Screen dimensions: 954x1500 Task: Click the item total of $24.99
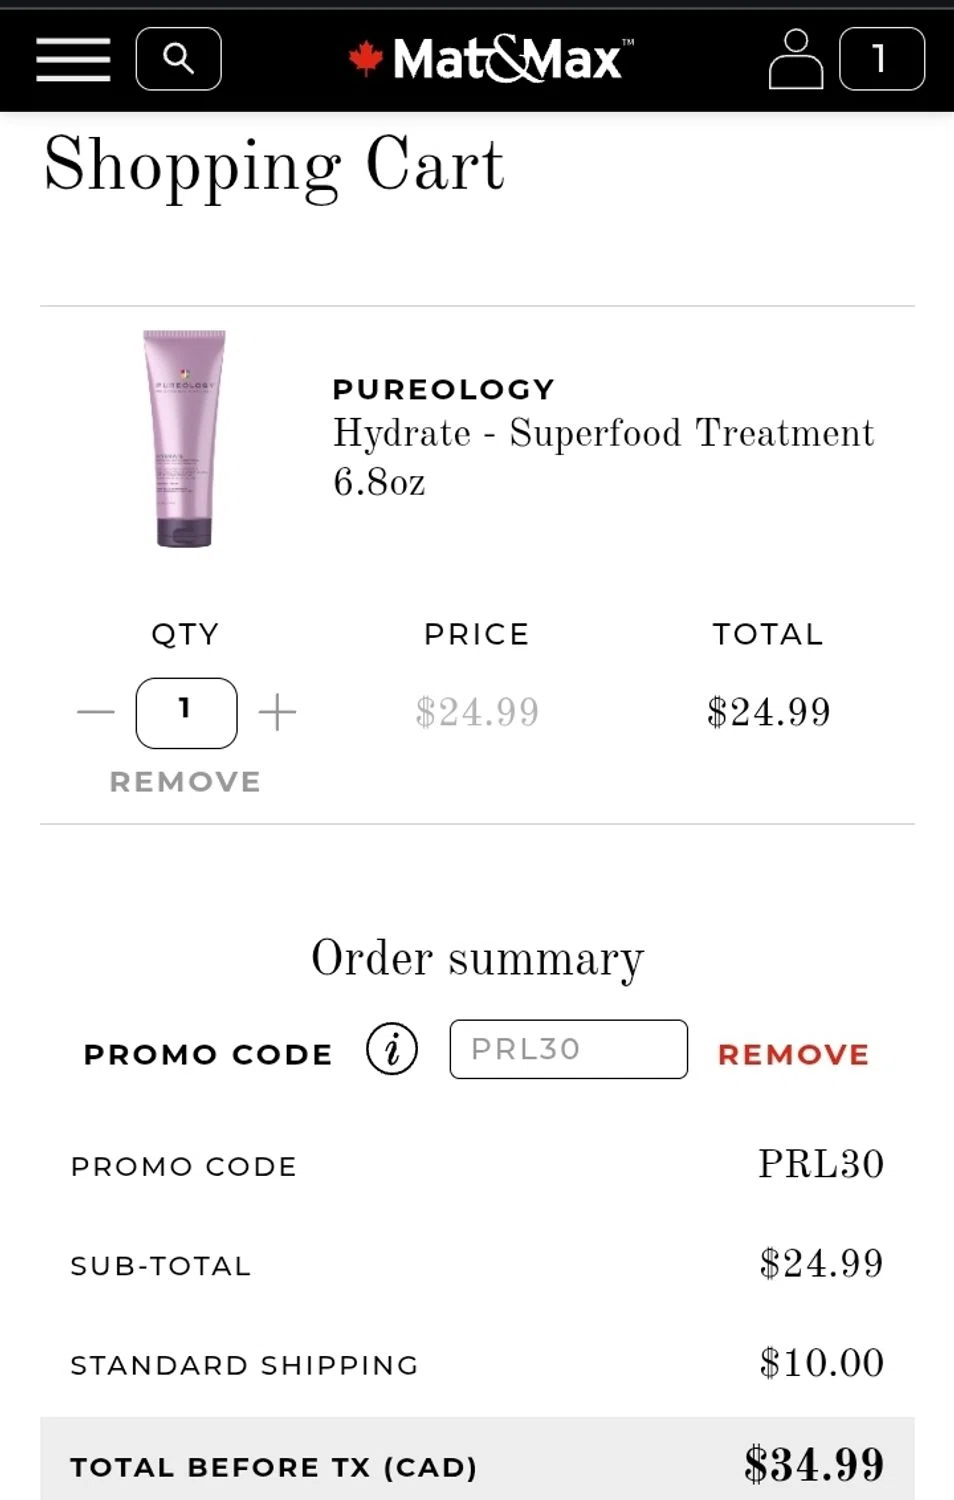tap(768, 712)
